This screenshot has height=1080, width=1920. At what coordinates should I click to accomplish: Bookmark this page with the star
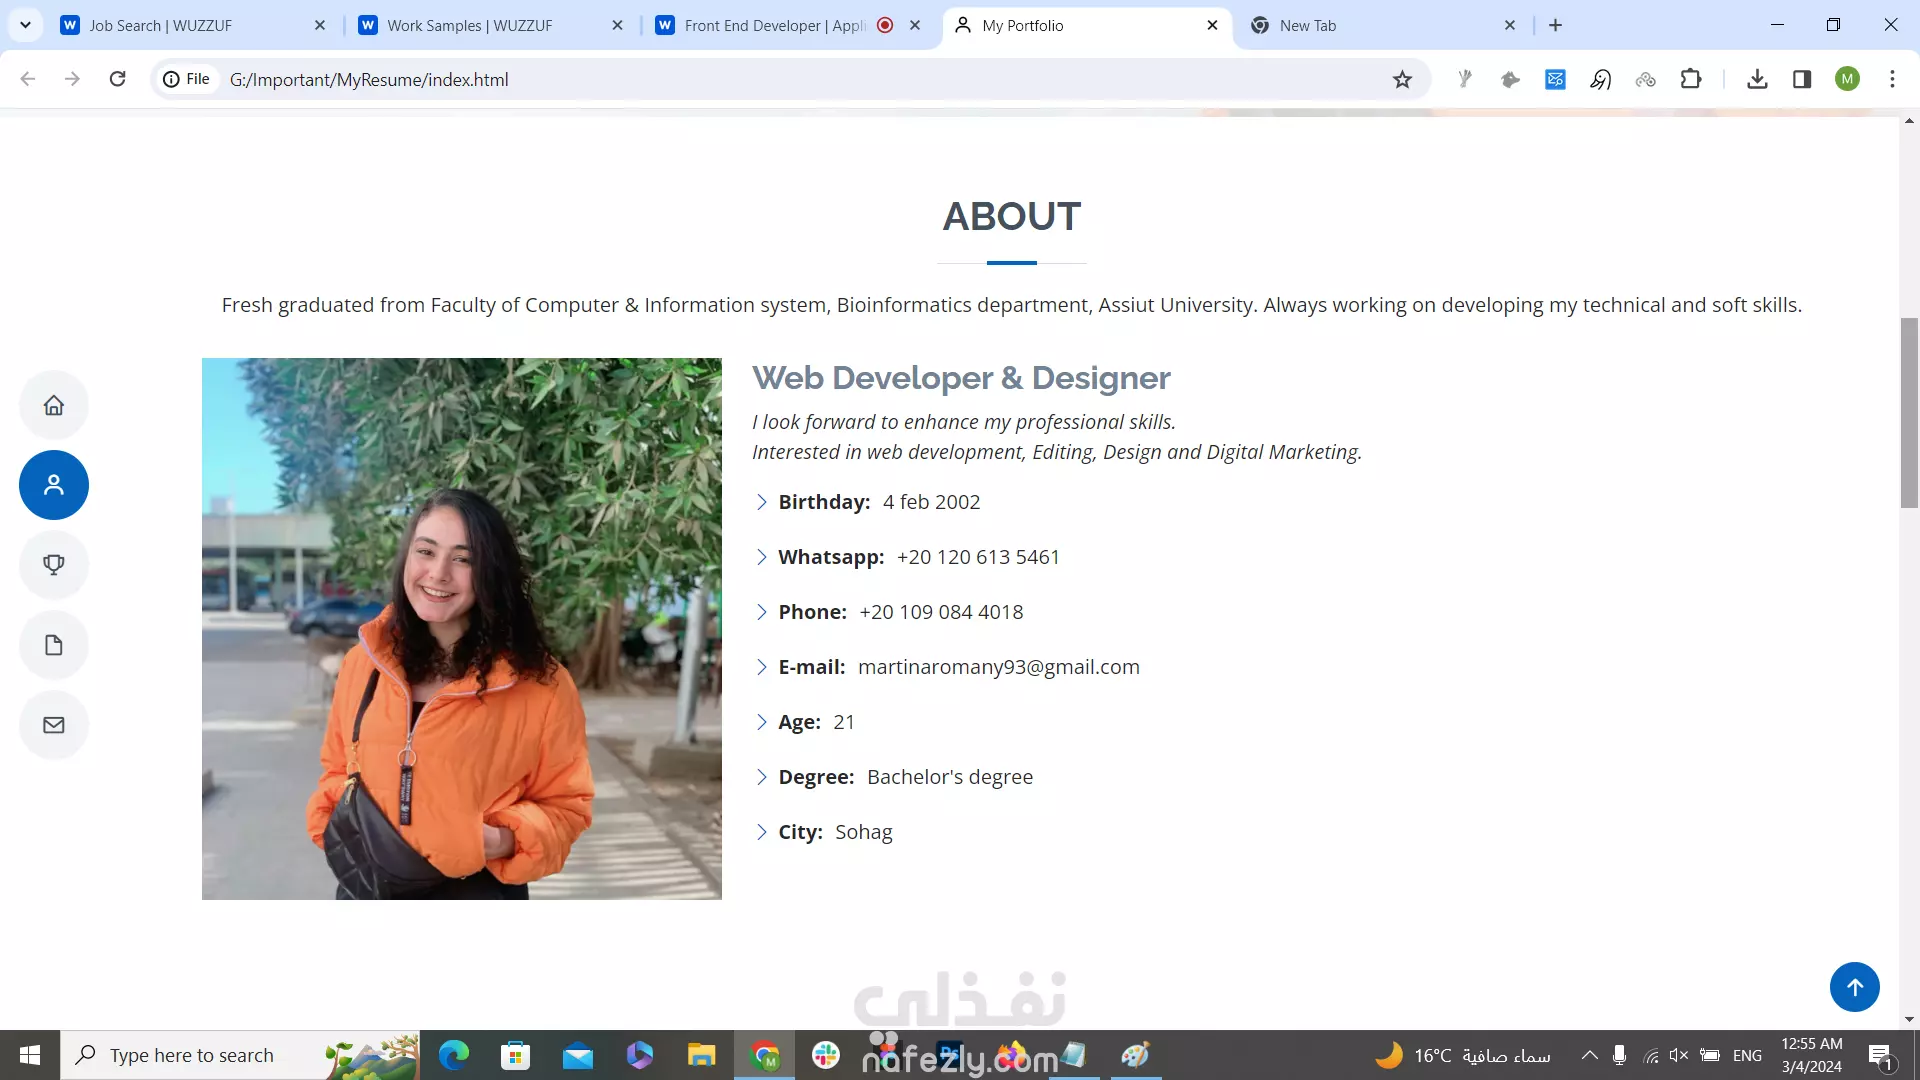(1402, 79)
